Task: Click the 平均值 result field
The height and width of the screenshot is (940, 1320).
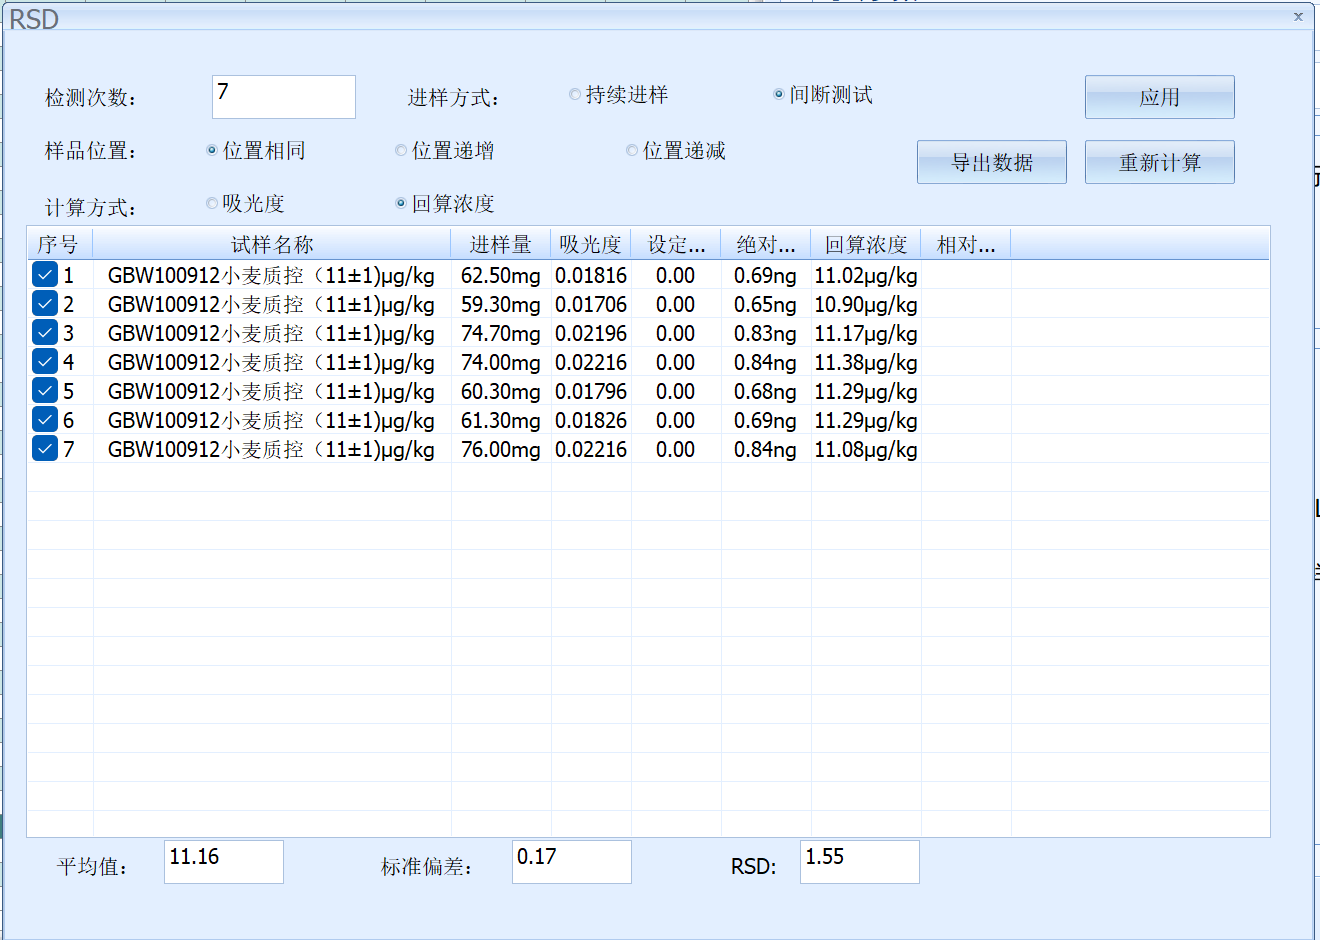Action: [x=224, y=862]
